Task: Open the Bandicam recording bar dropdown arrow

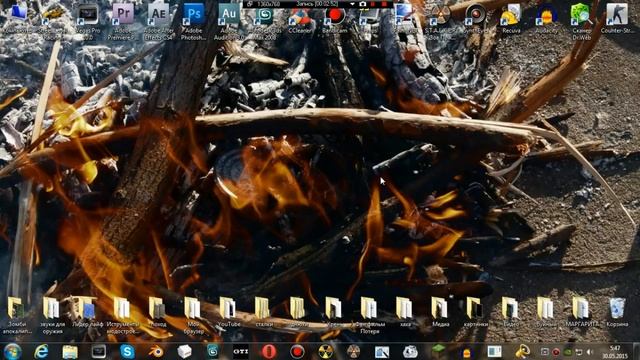Action: (352, 4)
